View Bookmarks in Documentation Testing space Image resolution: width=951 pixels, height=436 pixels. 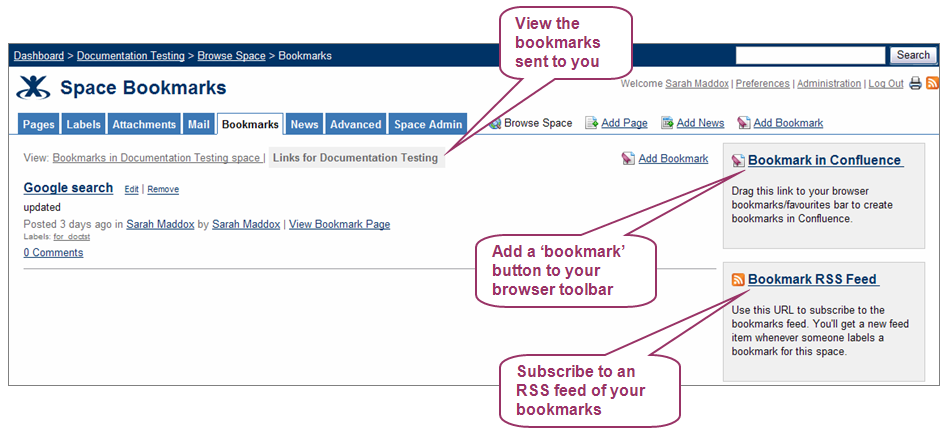156,158
